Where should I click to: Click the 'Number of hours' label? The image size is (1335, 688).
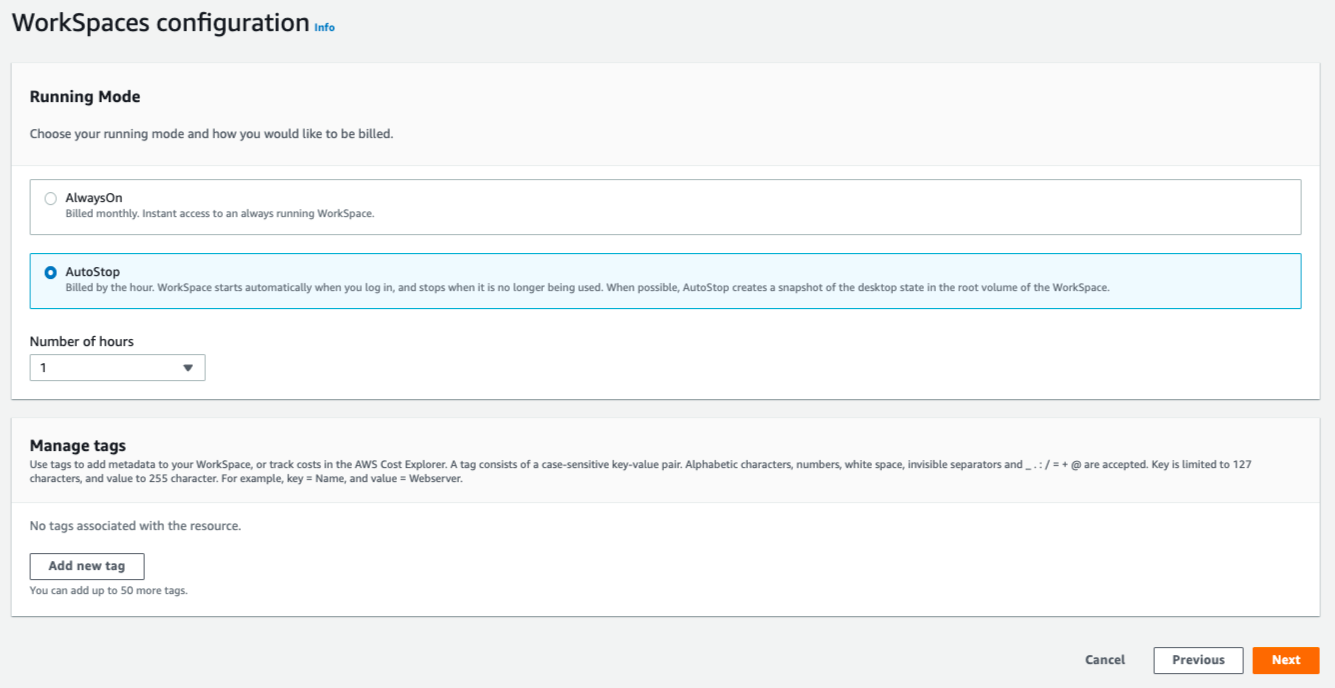pos(82,341)
